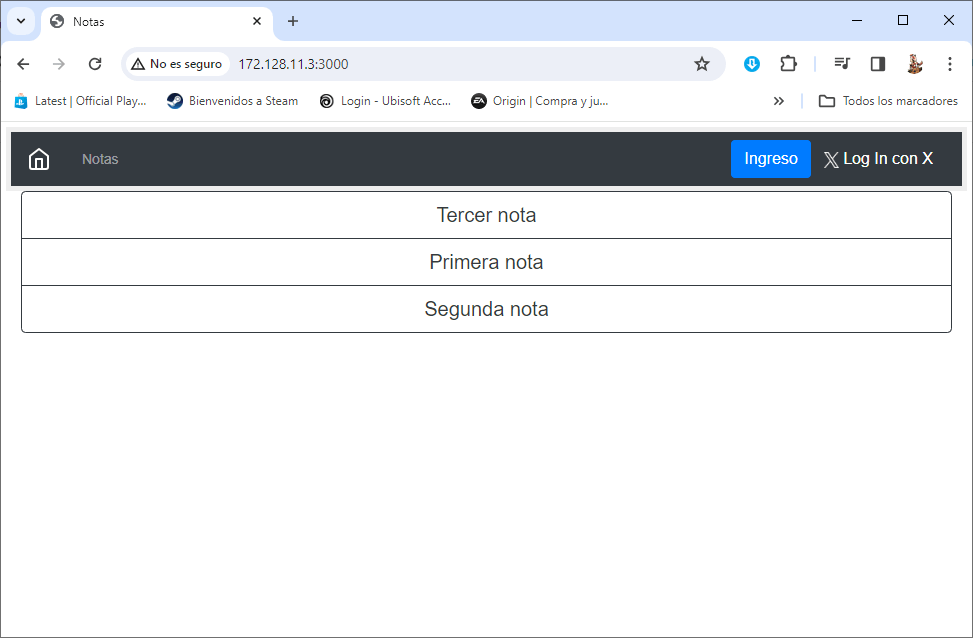Screen dimensions: 973x638
Task: Click the address bar URL field
Action: [450, 64]
